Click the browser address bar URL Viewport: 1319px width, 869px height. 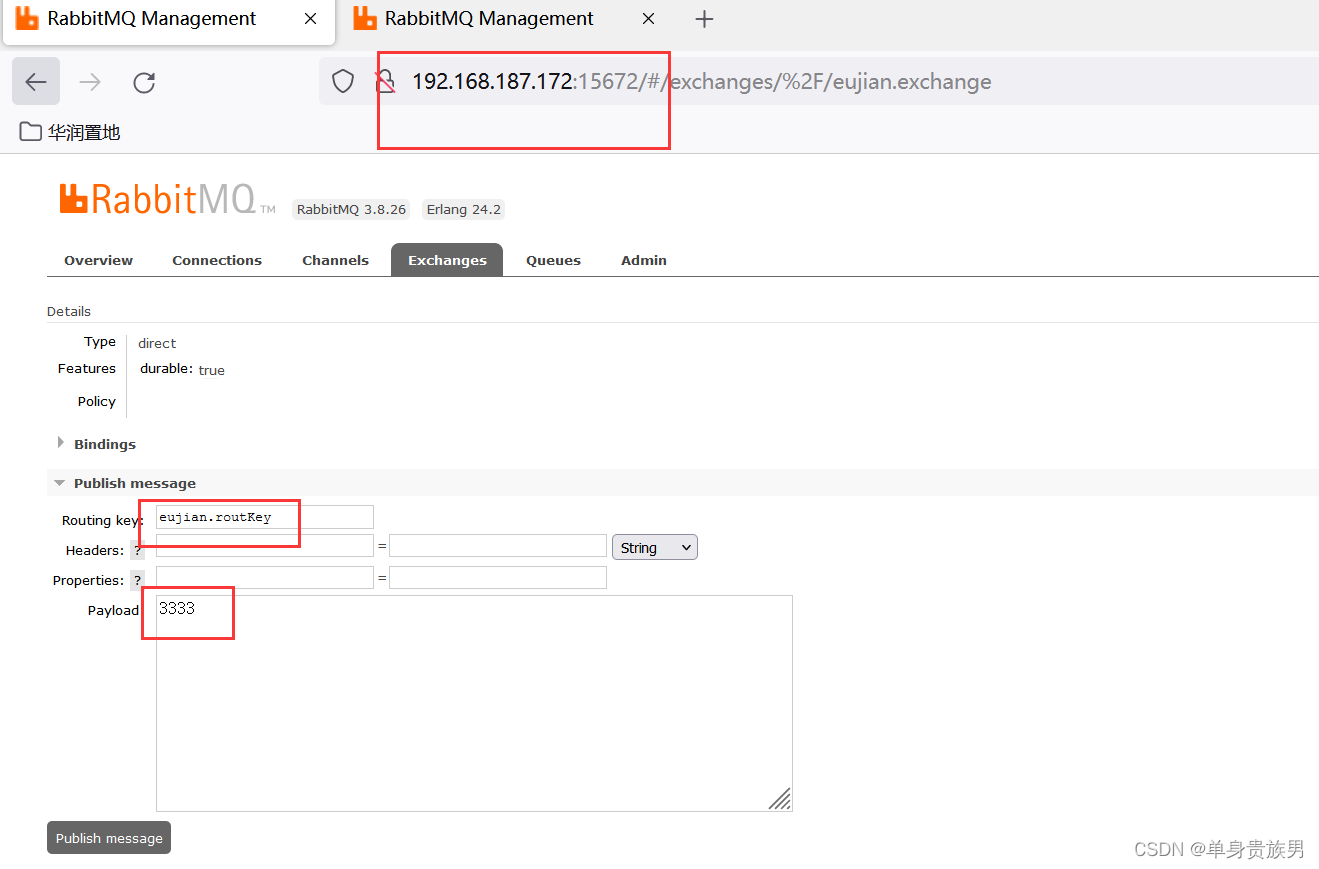[700, 81]
